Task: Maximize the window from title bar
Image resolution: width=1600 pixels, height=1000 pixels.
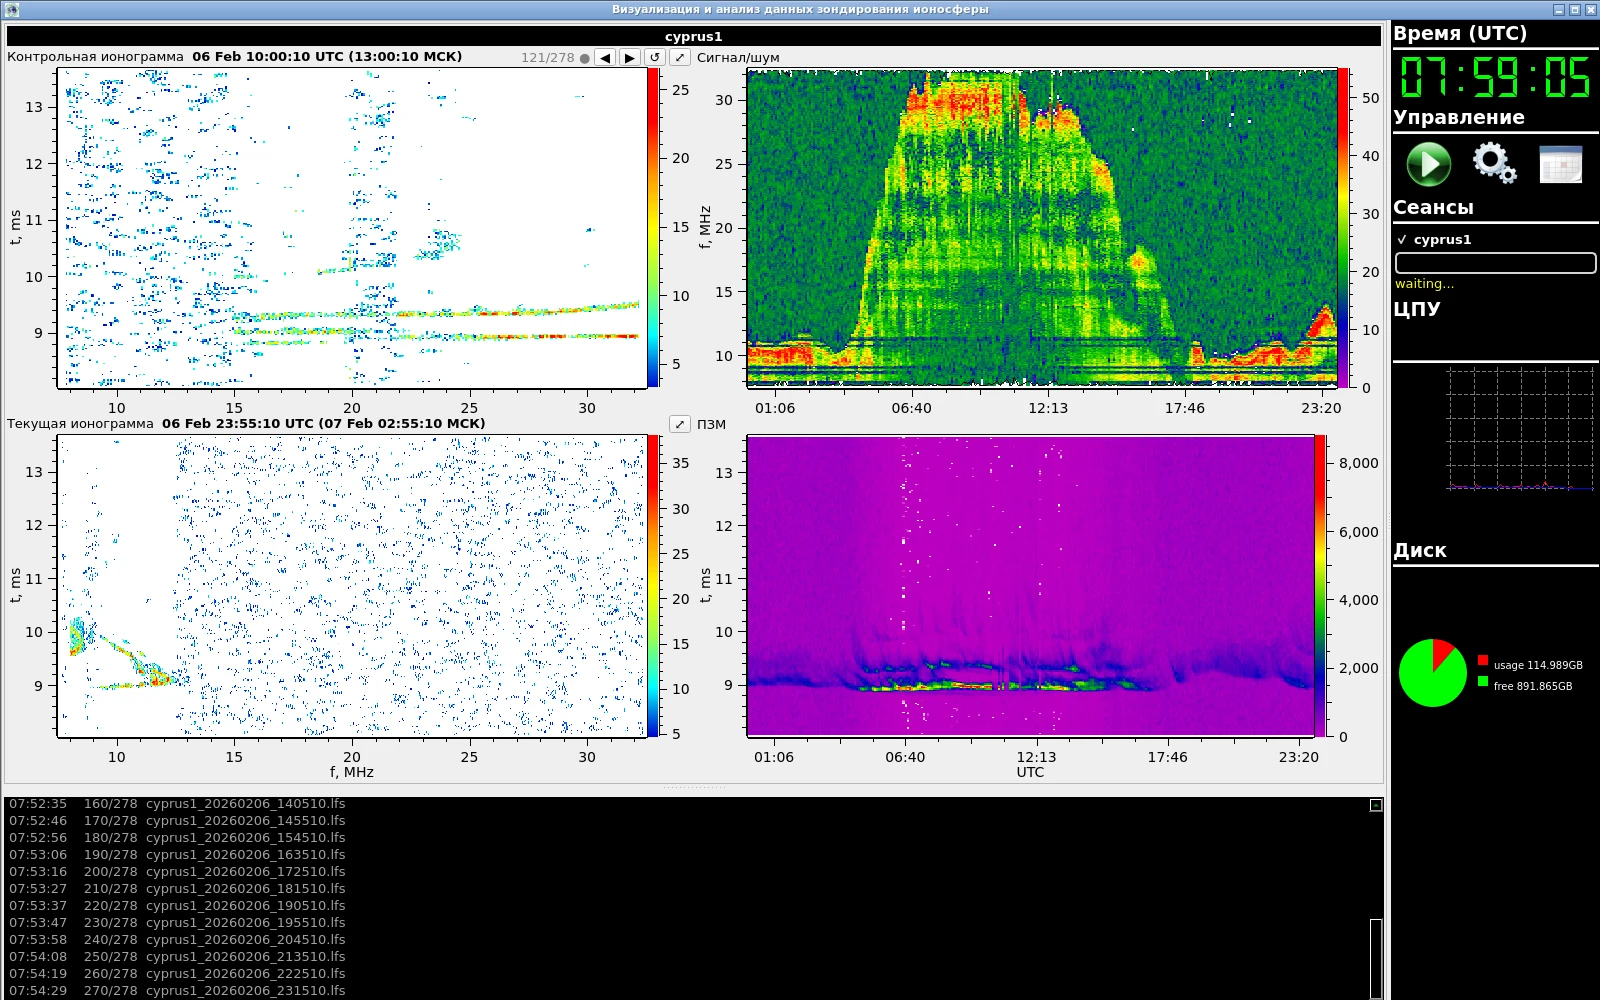Action: point(1575,9)
